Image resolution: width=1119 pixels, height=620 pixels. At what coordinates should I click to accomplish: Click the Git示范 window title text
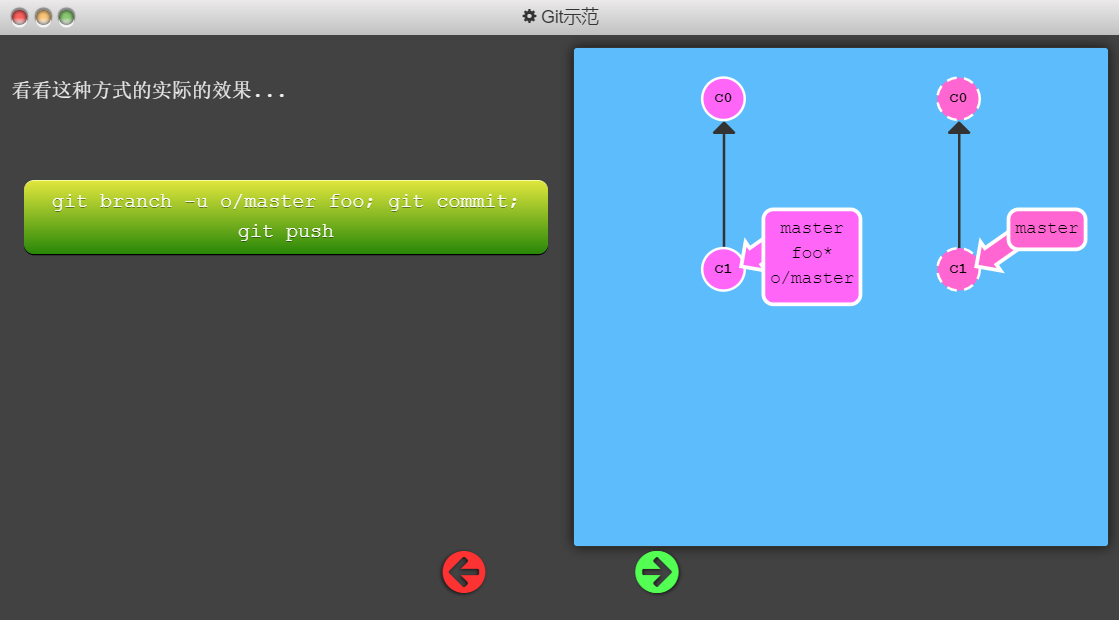click(x=570, y=17)
